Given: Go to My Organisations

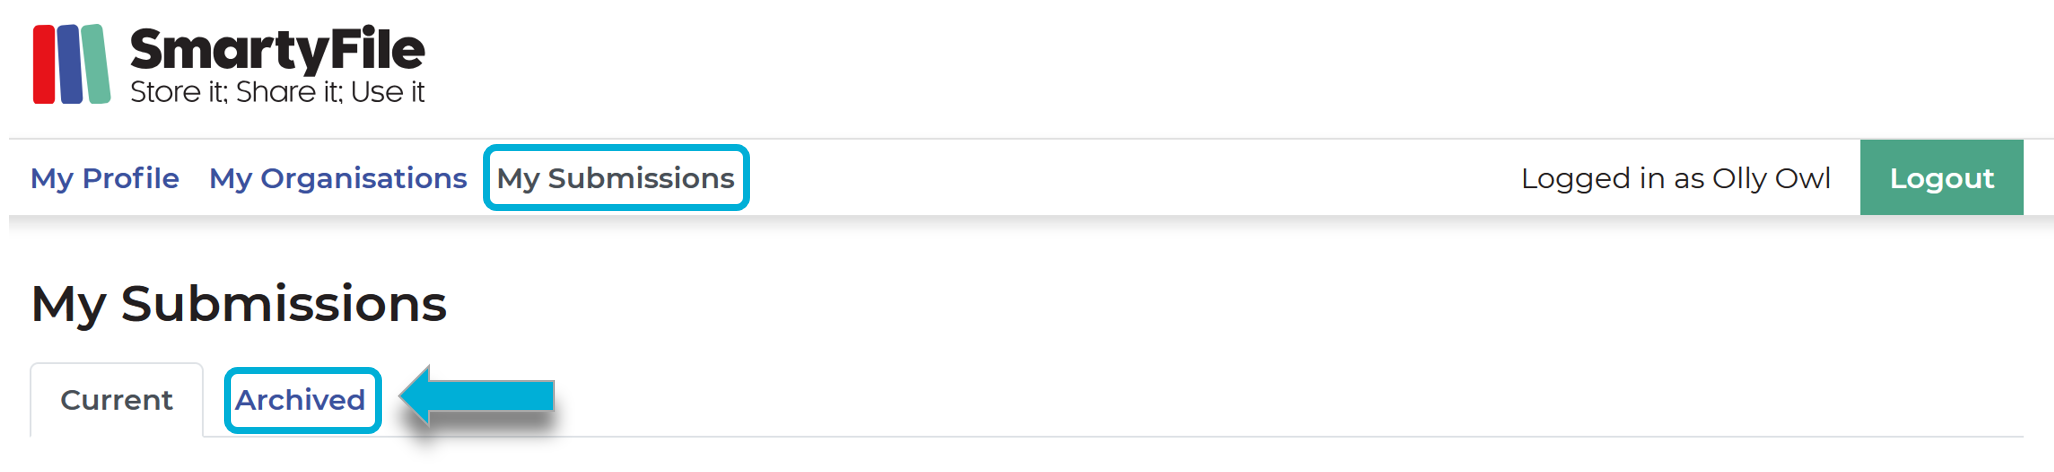Looking at the screenshot, I should tap(338, 178).
